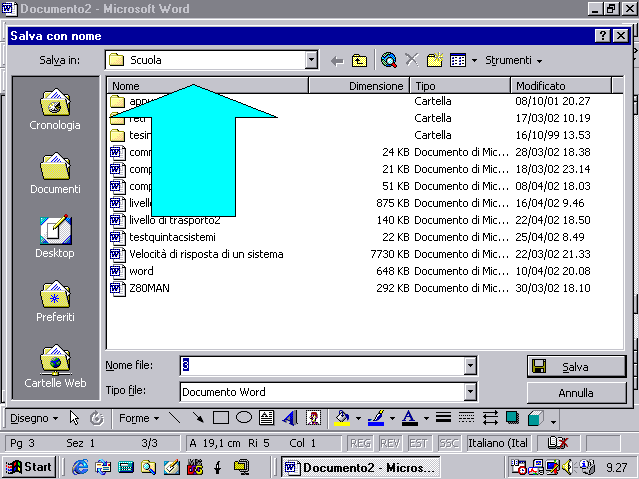
Task: Select the Arrow drawing tool
Action: [x=198, y=418]
